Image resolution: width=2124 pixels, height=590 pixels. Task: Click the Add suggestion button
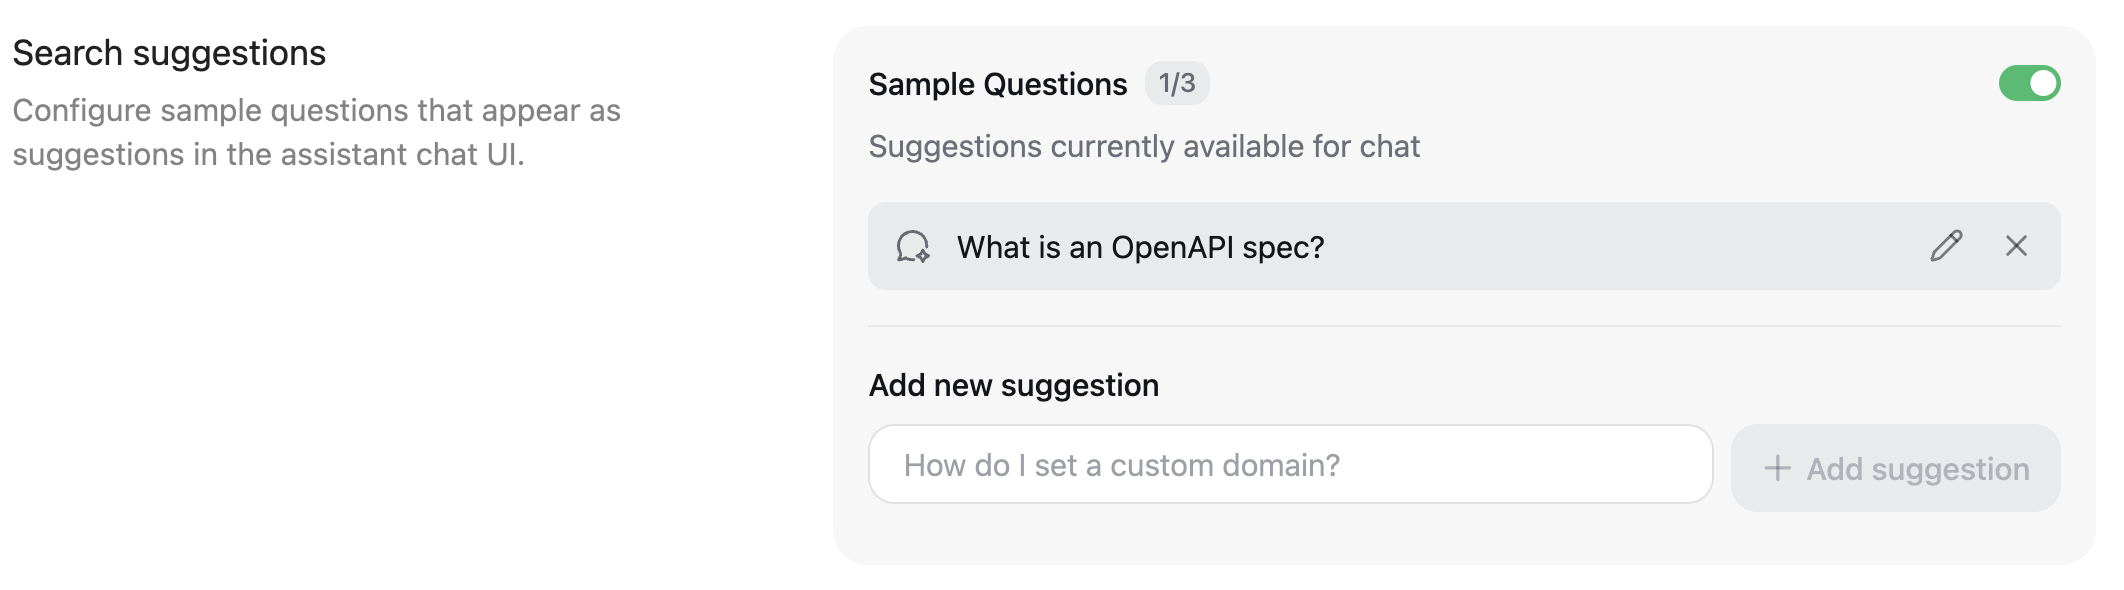click(x=1895, y=467)
